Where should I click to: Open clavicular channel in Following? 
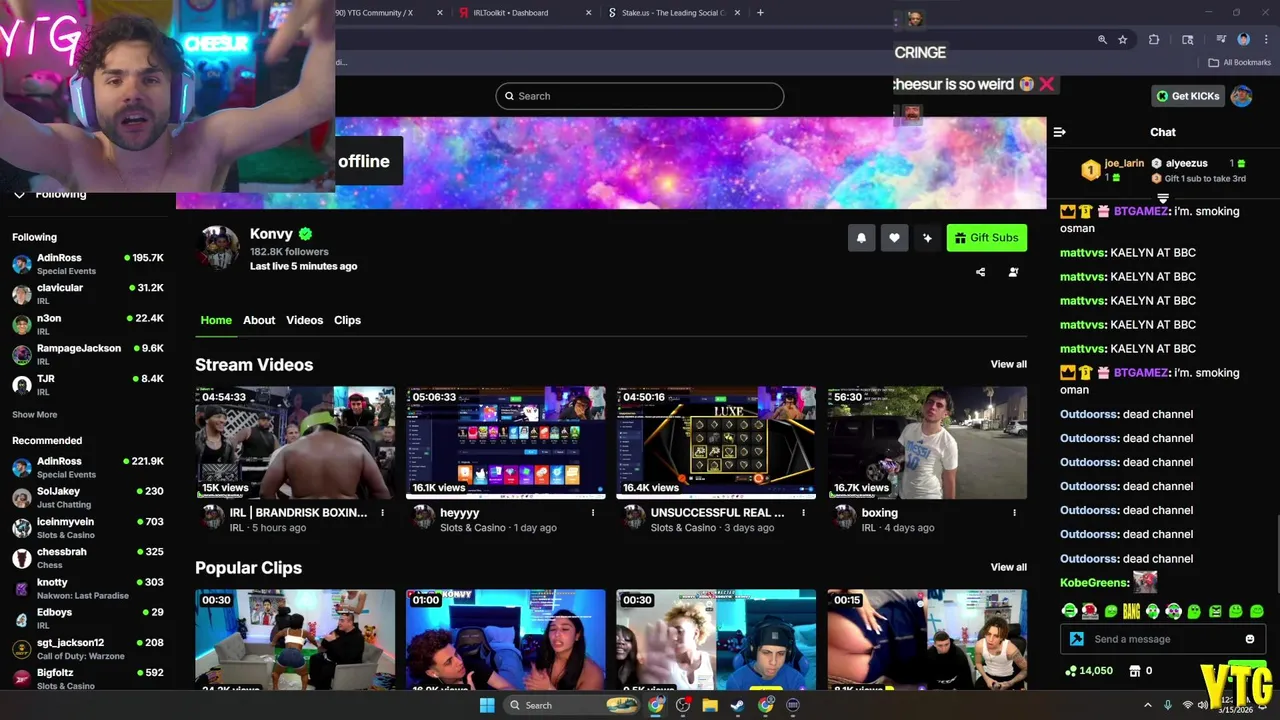[88, 294]
